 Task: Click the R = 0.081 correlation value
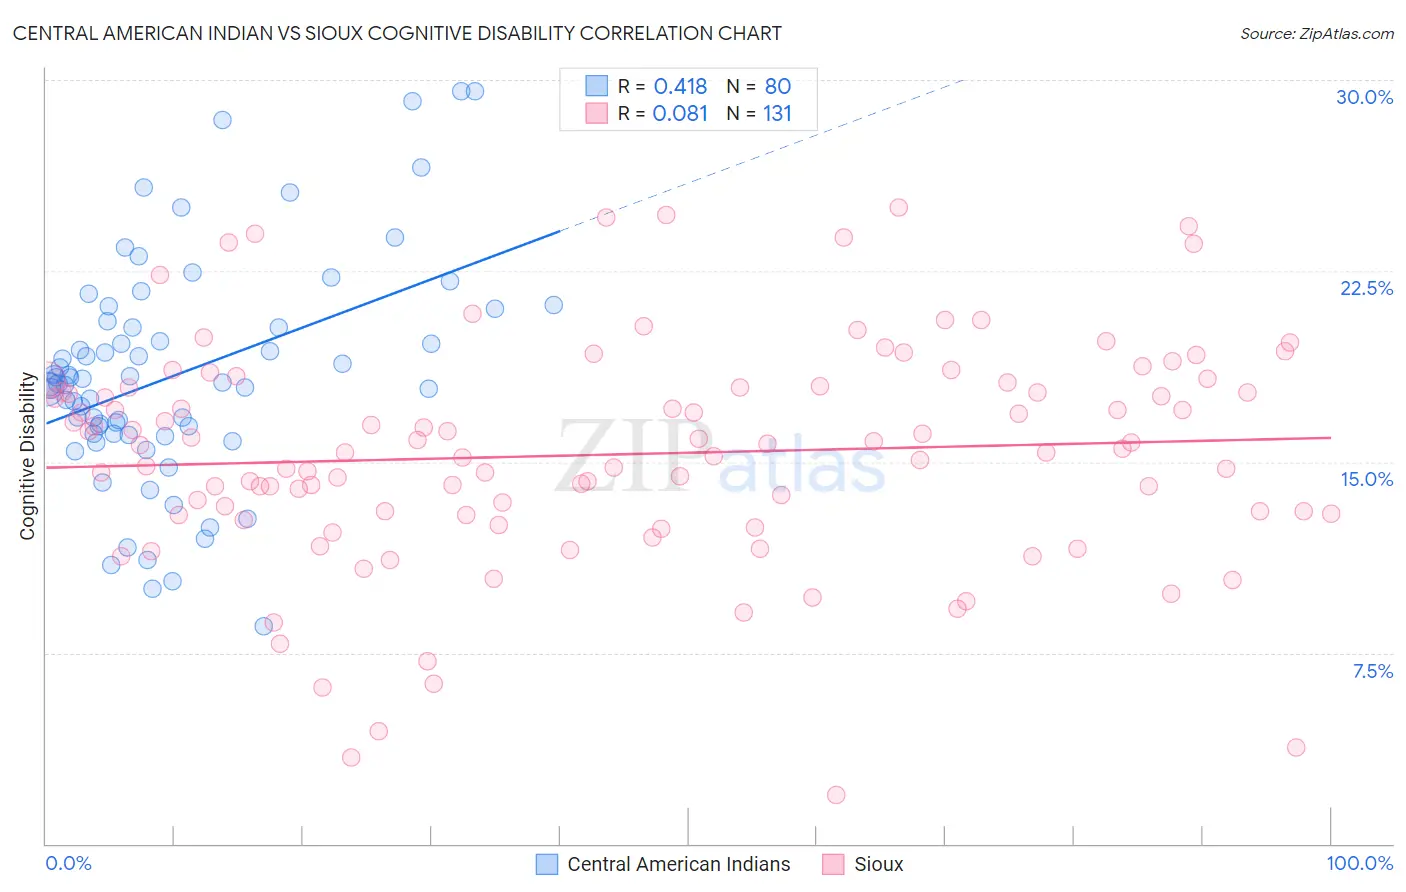pos(662,113)
